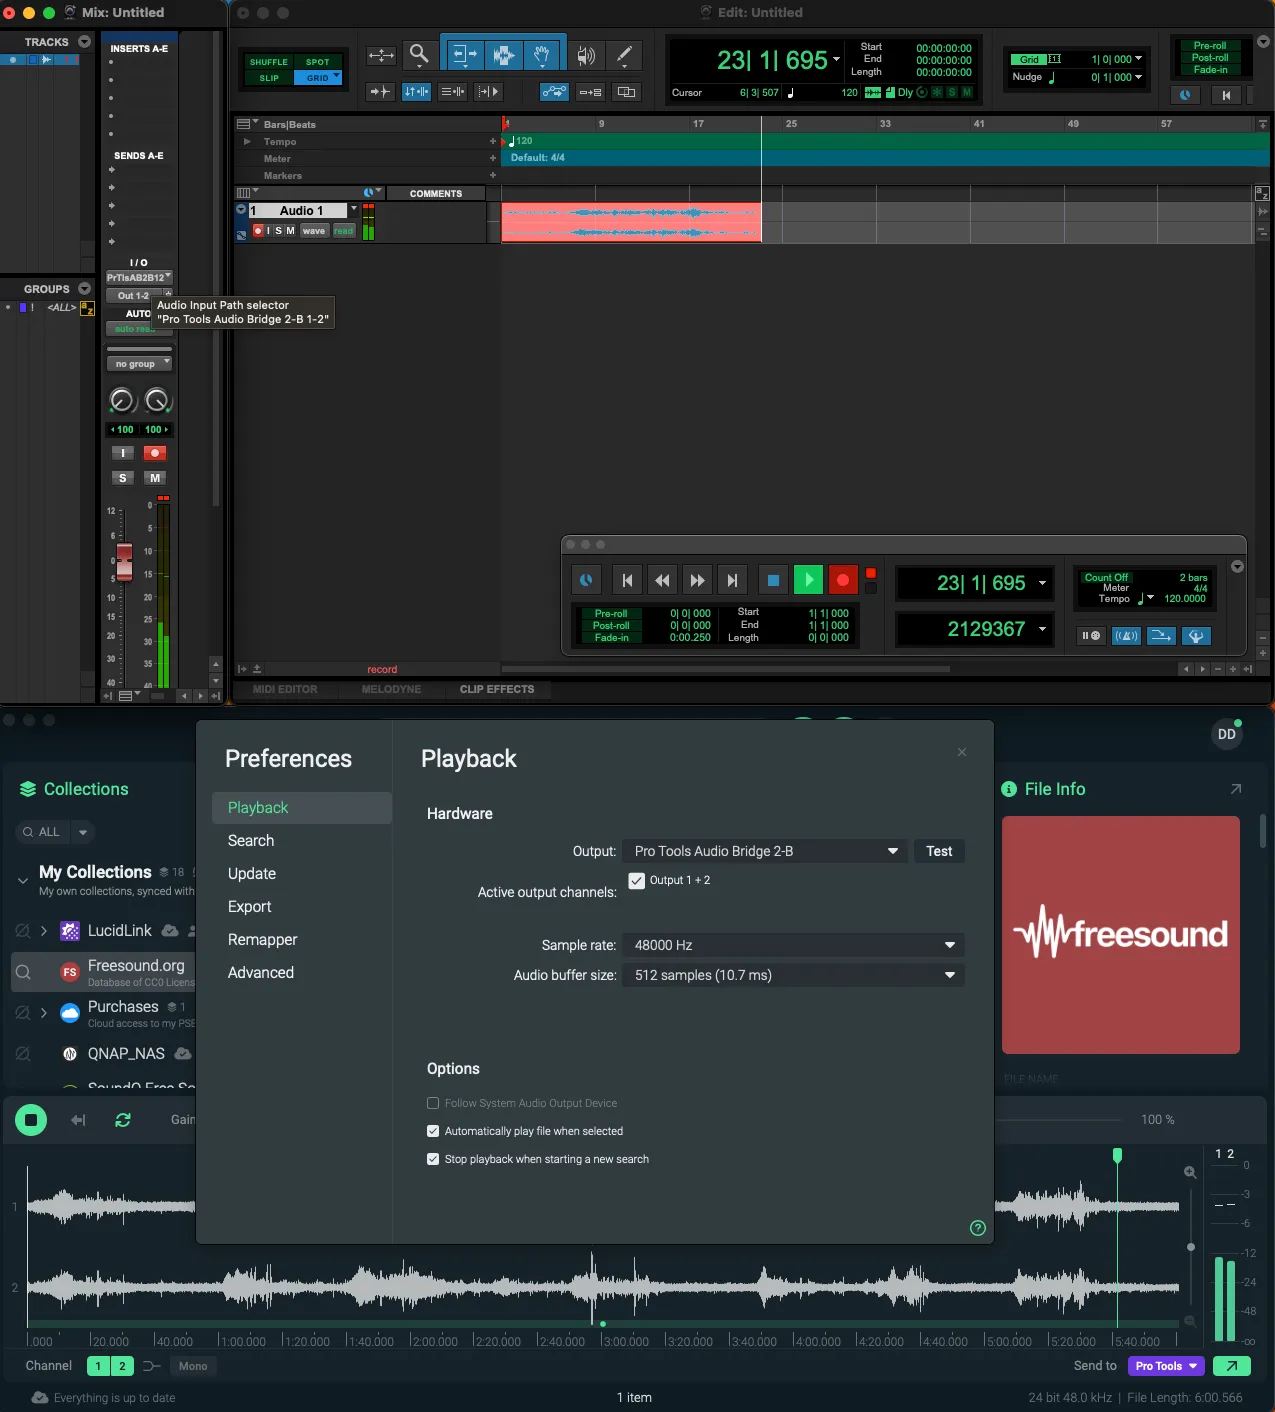Click the Test output button
The image size is (1275, 1412).
coord(939,851)
